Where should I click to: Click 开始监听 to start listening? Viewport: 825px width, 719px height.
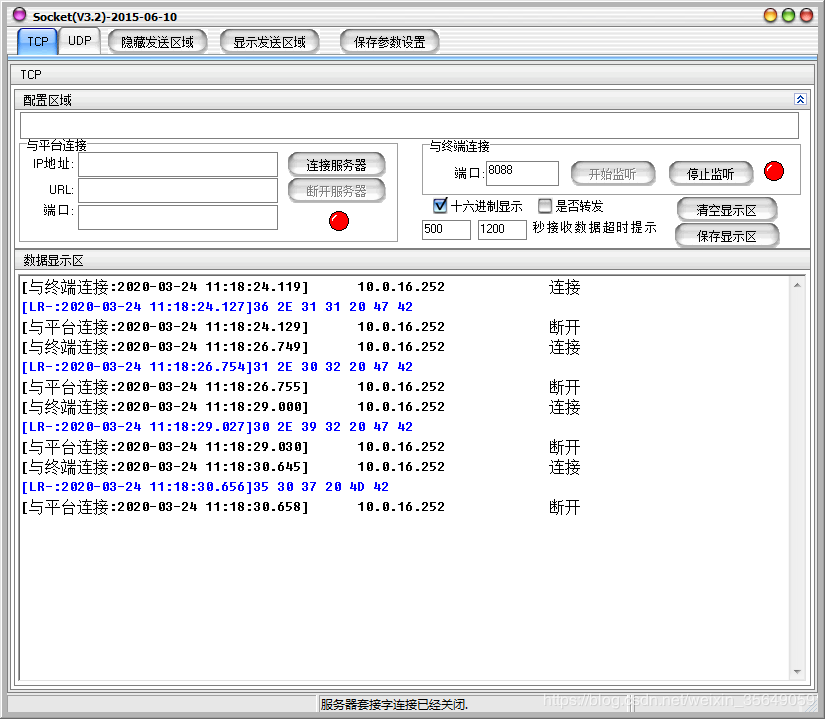click(x=613, y=172)
